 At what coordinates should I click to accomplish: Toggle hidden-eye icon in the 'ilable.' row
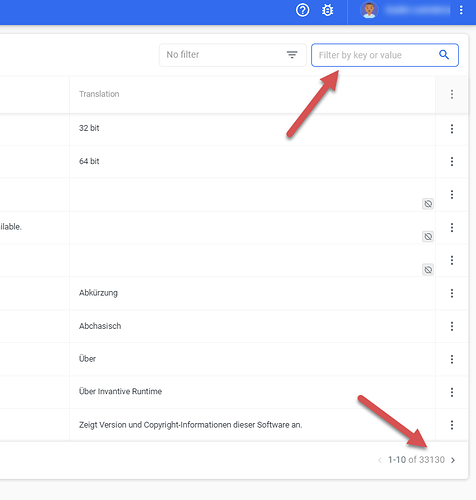pyautogui.click(x=428, y=237)
